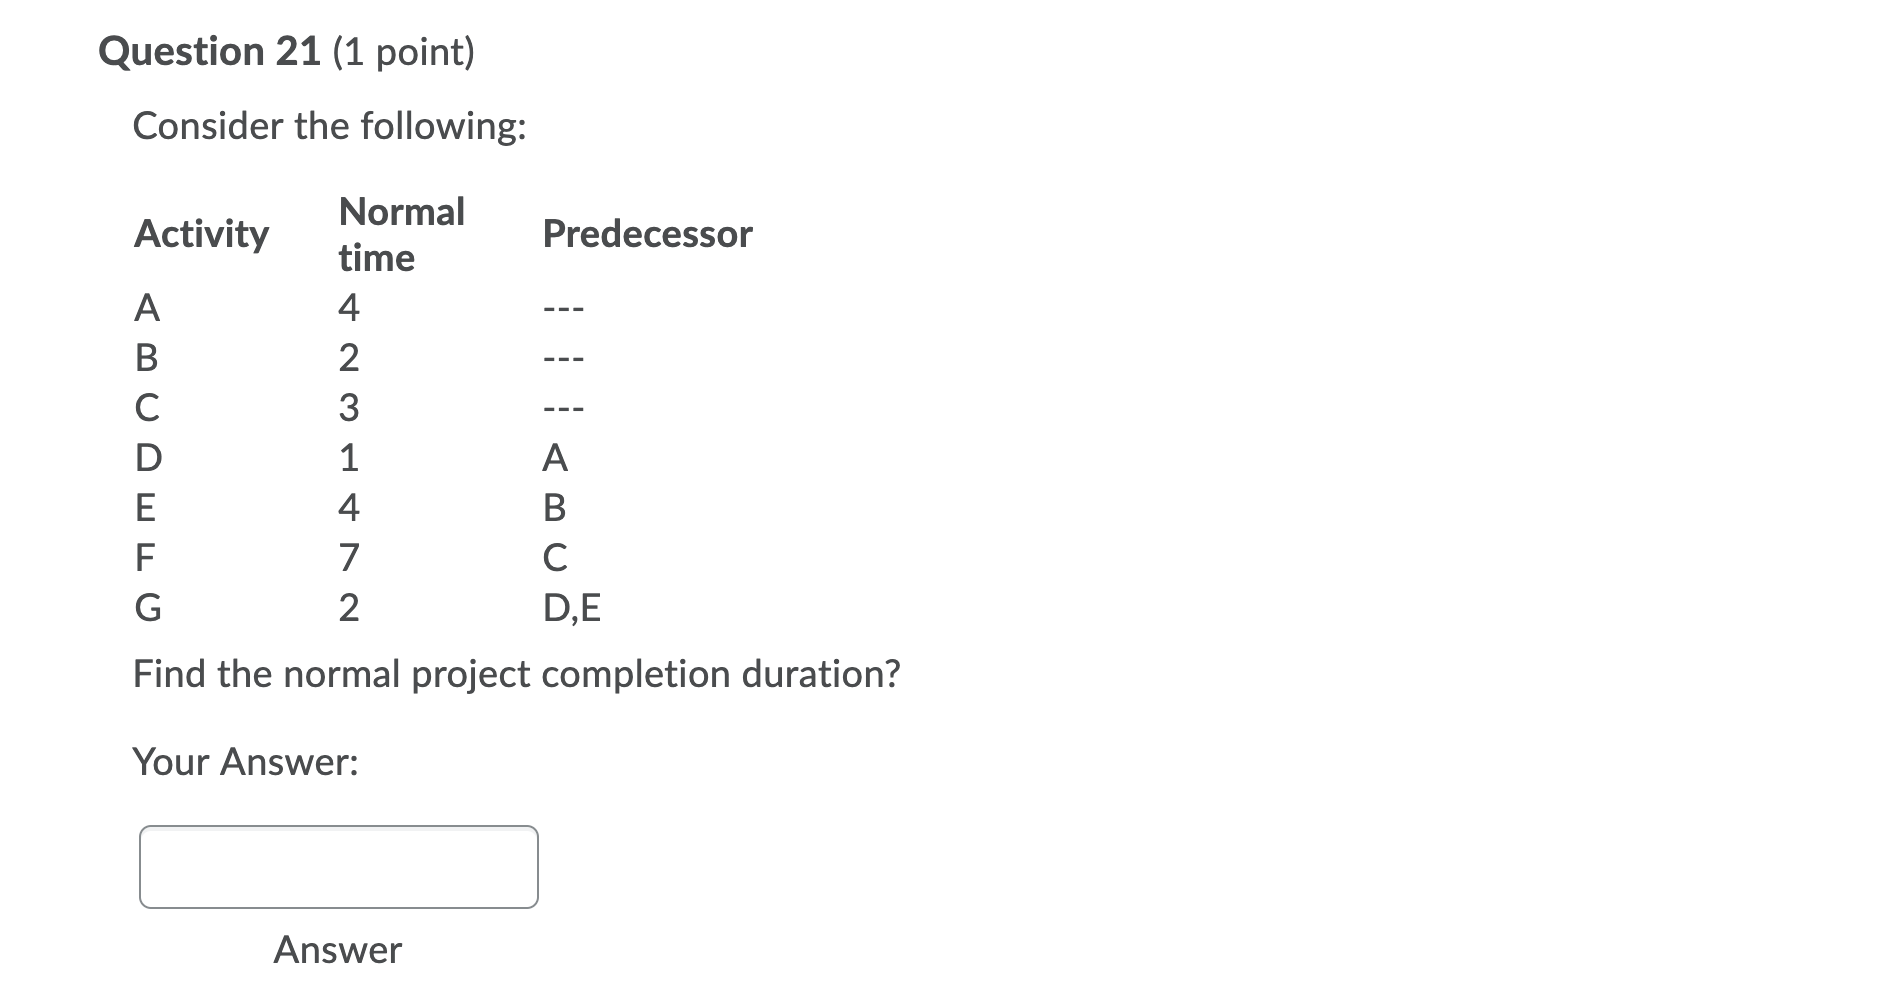Select the Predecessor column header
This screenshot has width=1877, height=994.
645,234
